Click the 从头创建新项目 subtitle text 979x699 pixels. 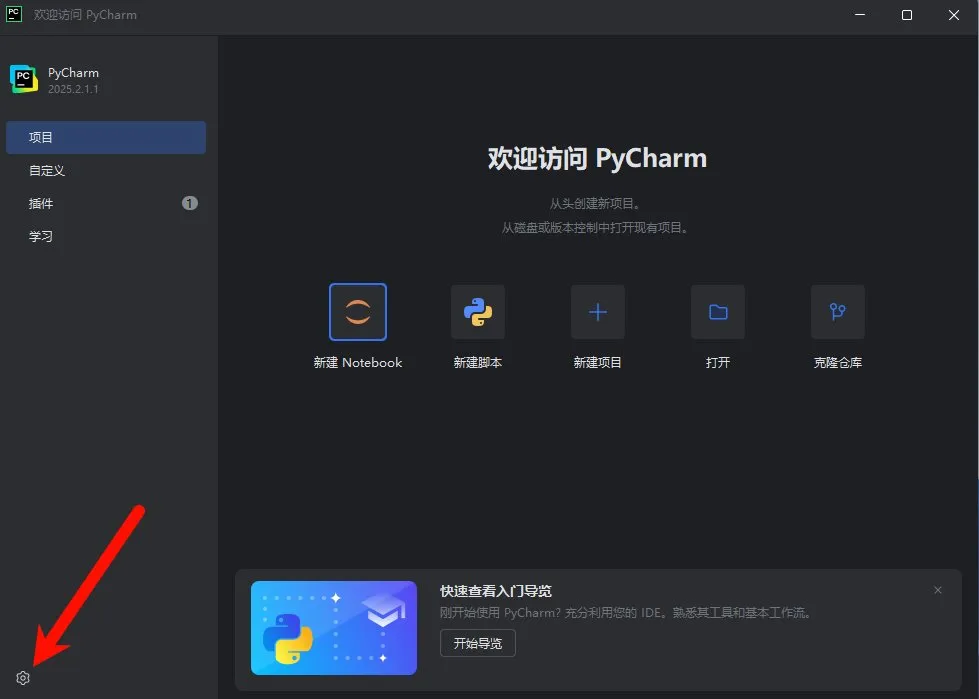(594, 203)
